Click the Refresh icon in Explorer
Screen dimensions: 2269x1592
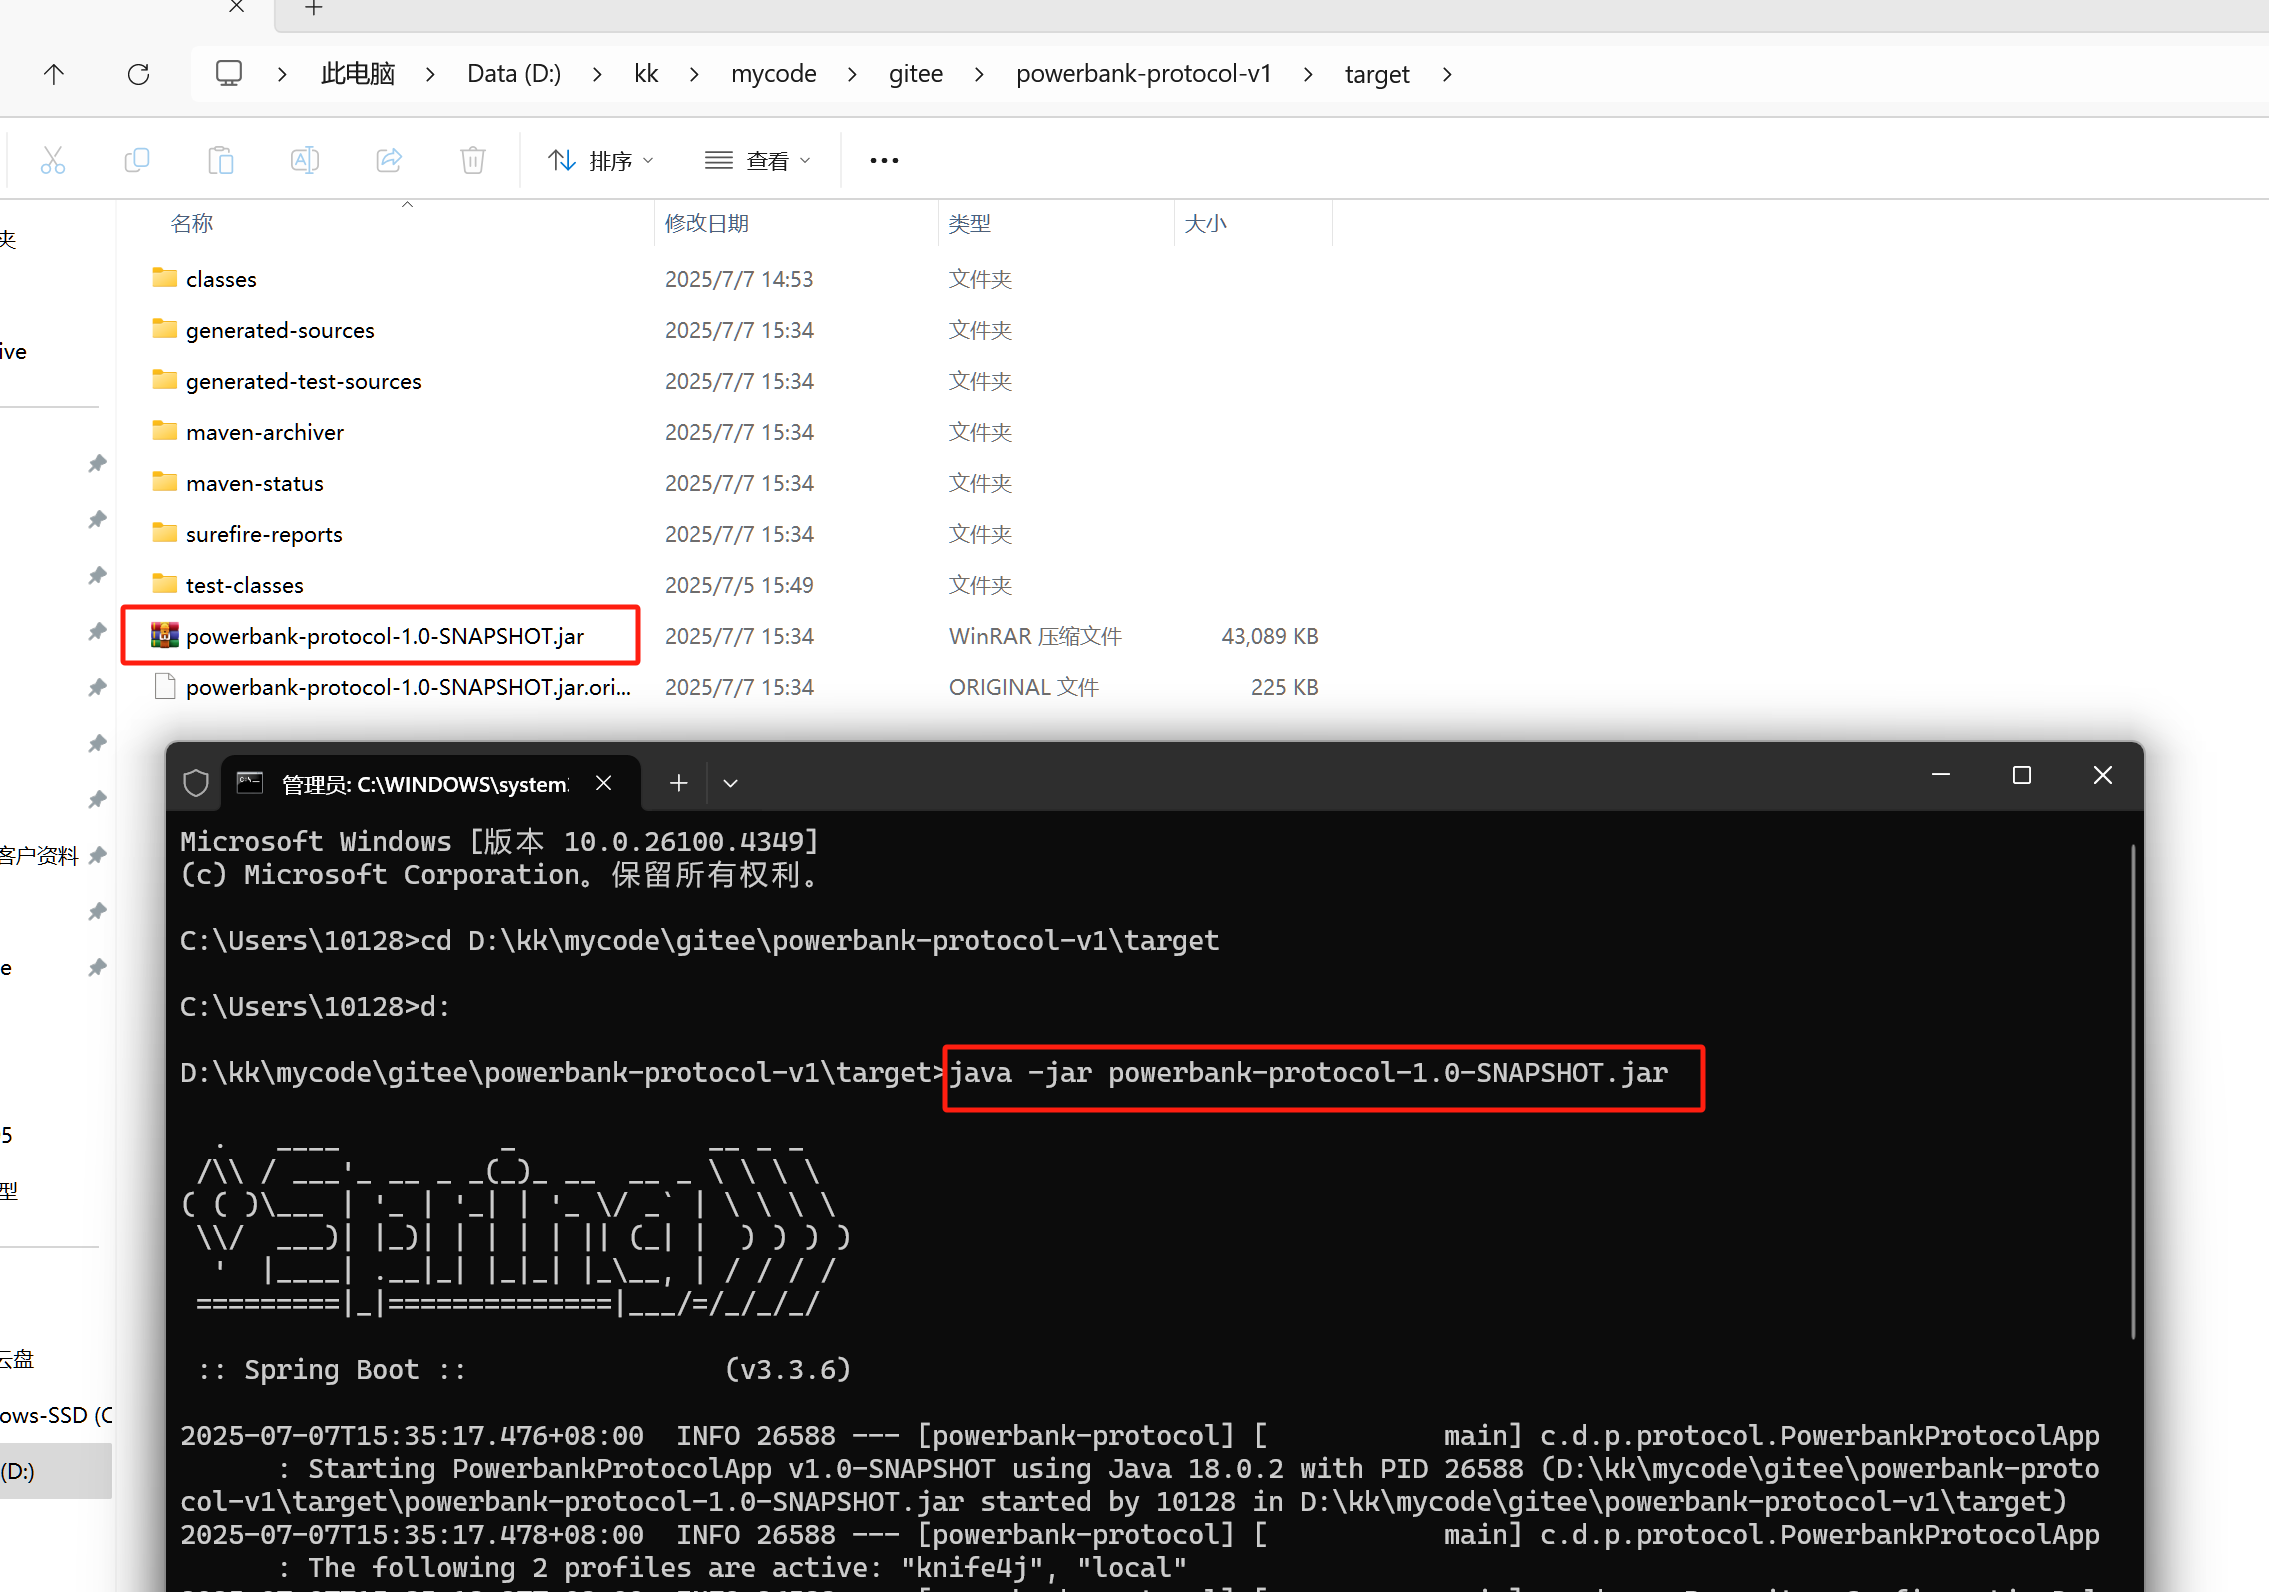click(x=138, y=74)
